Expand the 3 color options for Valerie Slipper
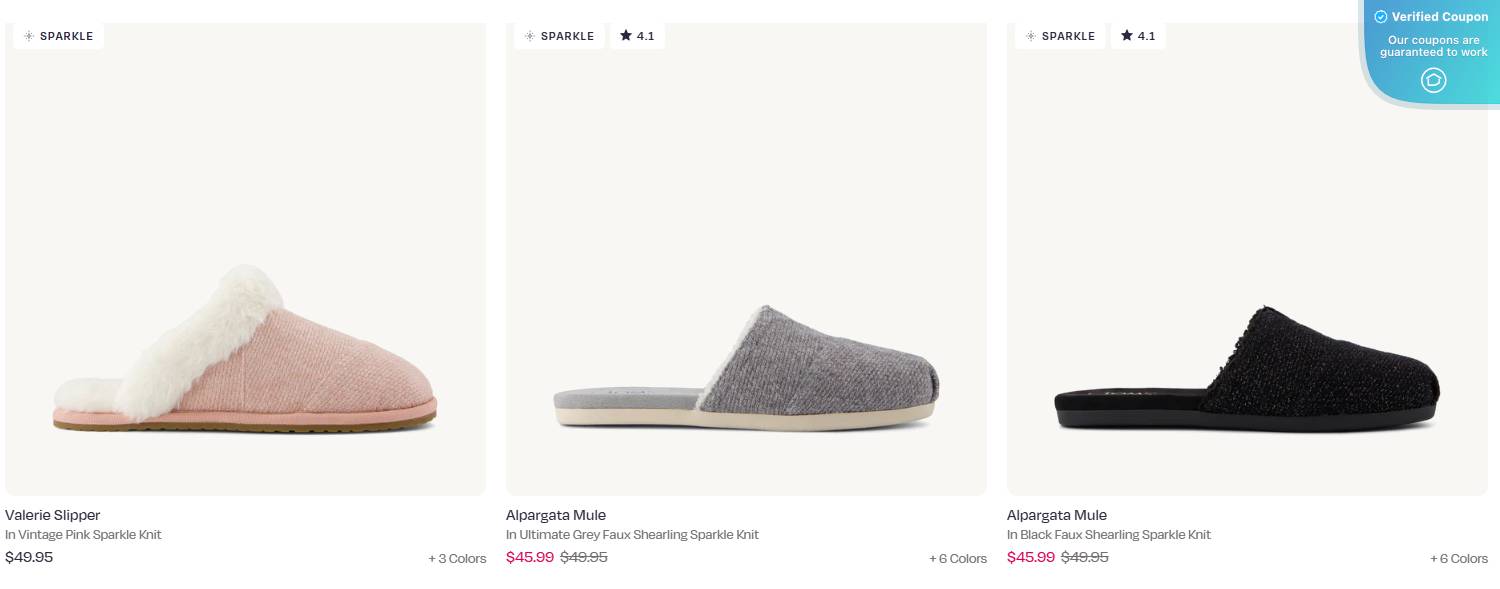This screenshot has width=1500, height=589. (458, 558)
